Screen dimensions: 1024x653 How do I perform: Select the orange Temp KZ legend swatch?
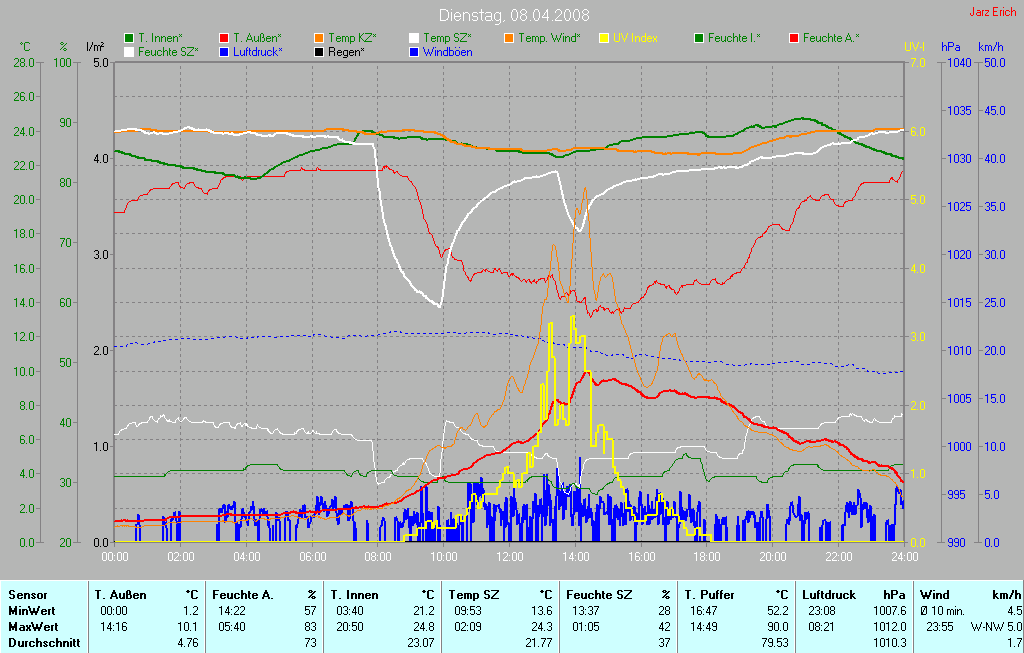point(319,38)
